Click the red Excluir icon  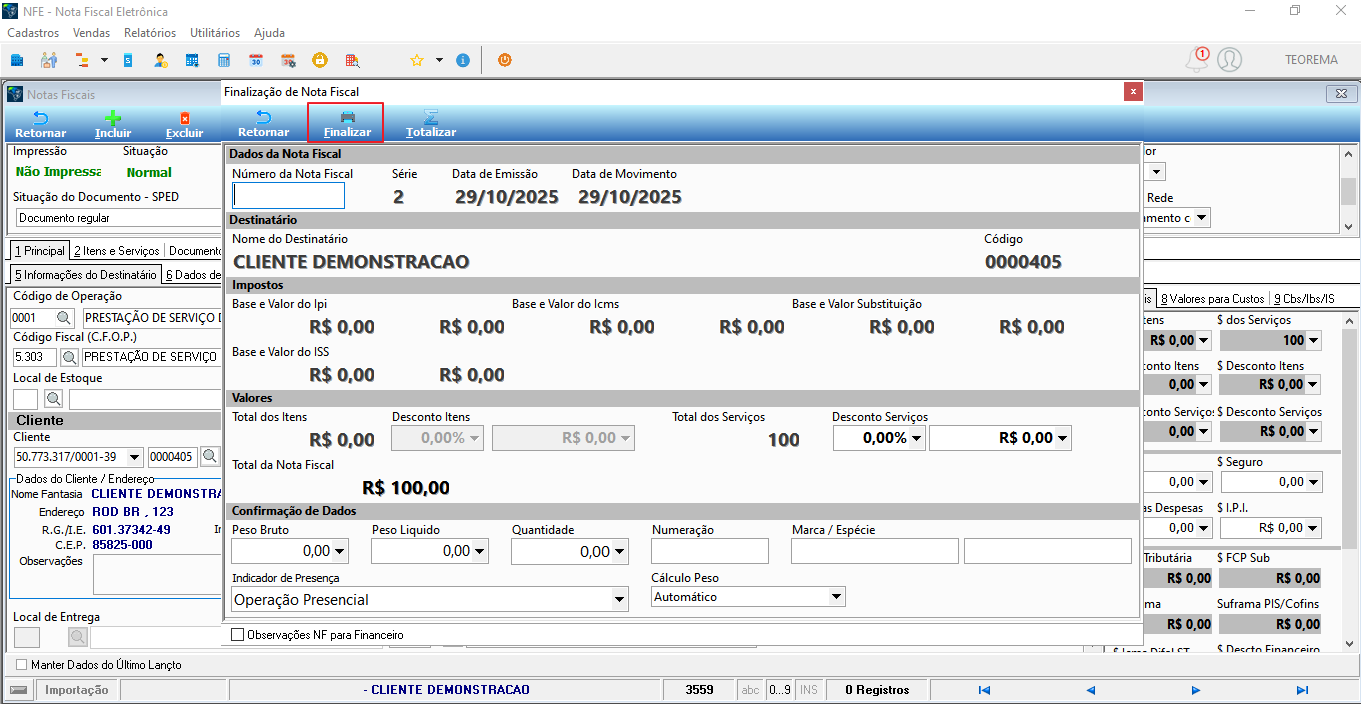click(x=184, y=118)
